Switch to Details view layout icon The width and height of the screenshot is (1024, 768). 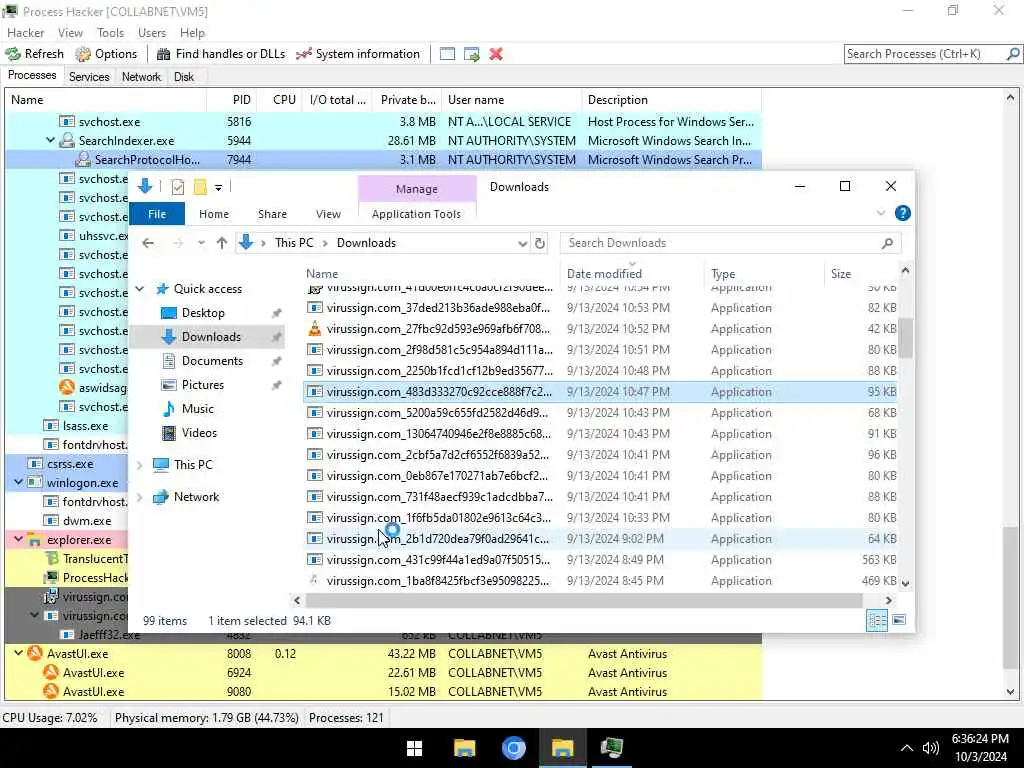[876, 620]
